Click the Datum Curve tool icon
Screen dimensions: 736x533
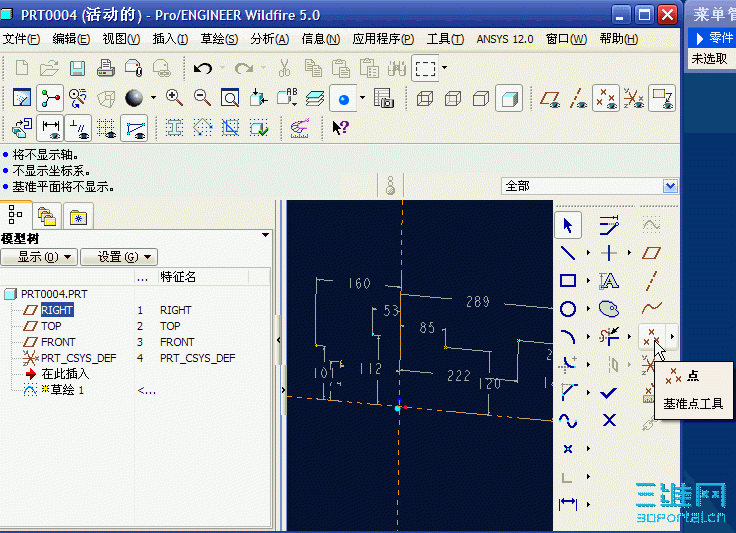click(652, 308)
